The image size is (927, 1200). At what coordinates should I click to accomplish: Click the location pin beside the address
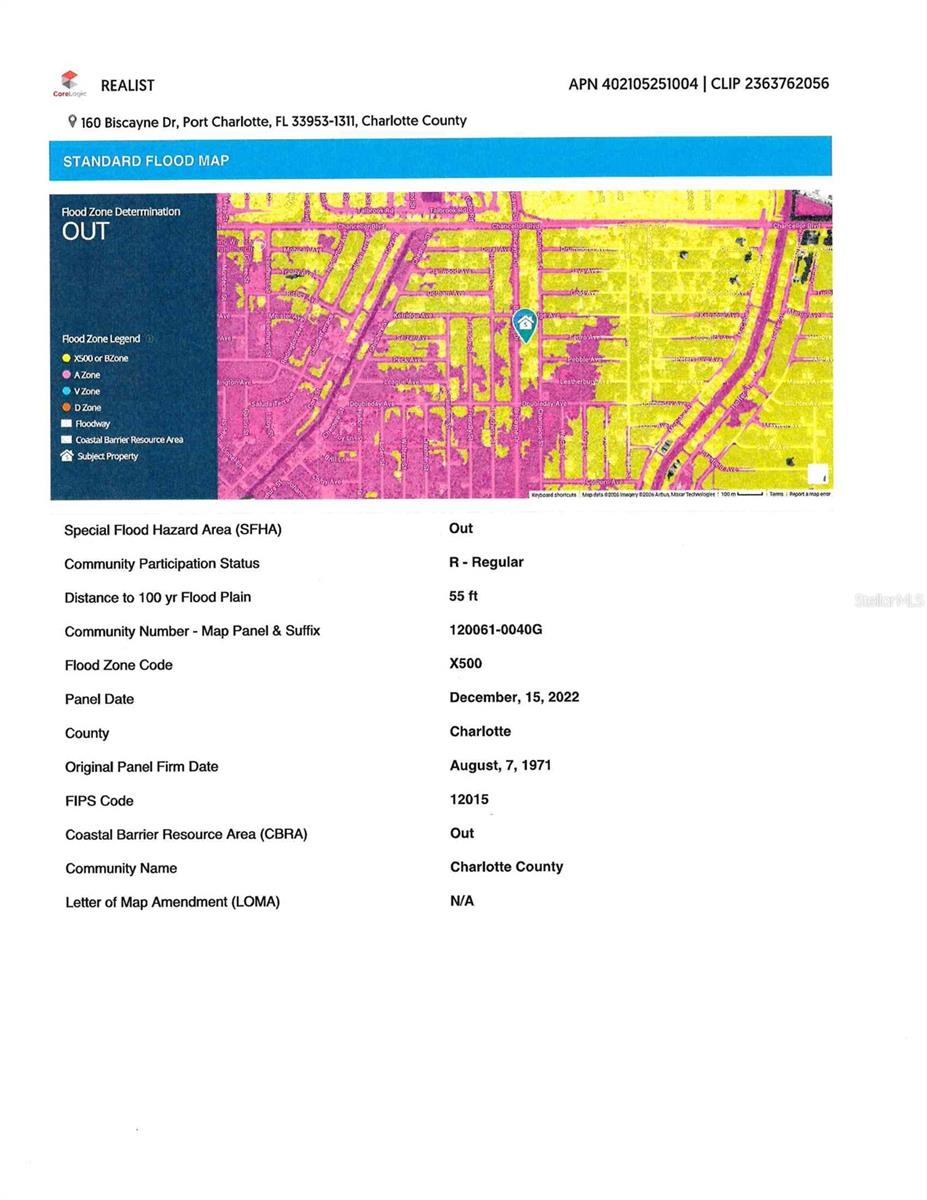[x=72, y=121]
